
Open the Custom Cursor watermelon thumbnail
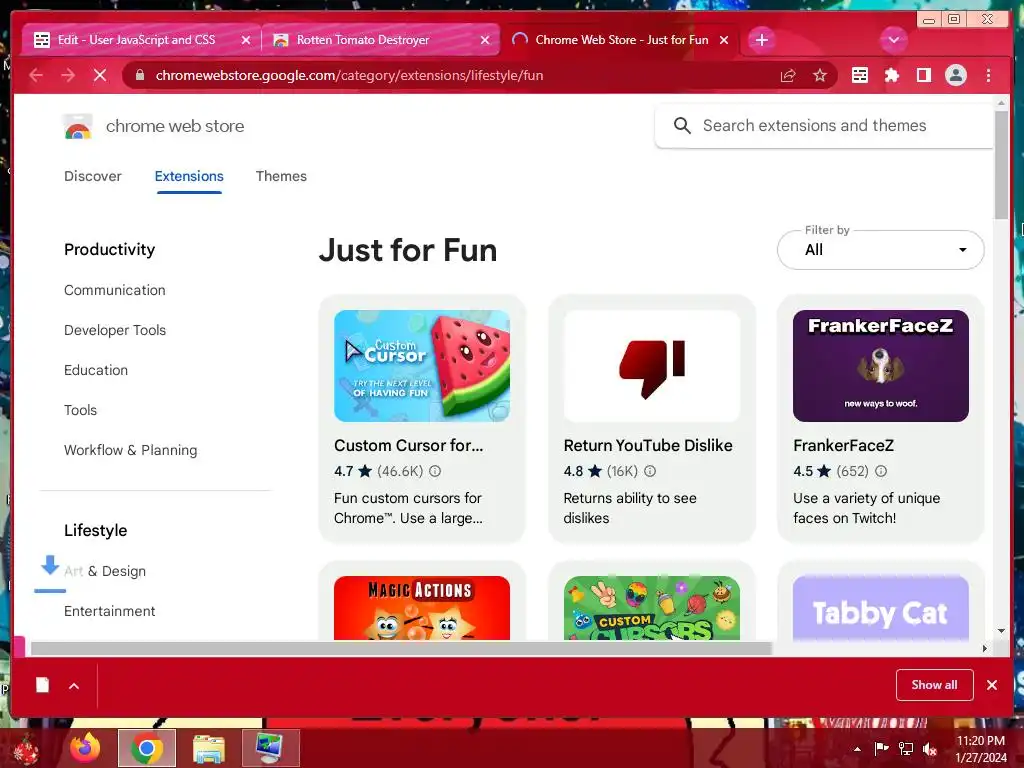point(422,366)
